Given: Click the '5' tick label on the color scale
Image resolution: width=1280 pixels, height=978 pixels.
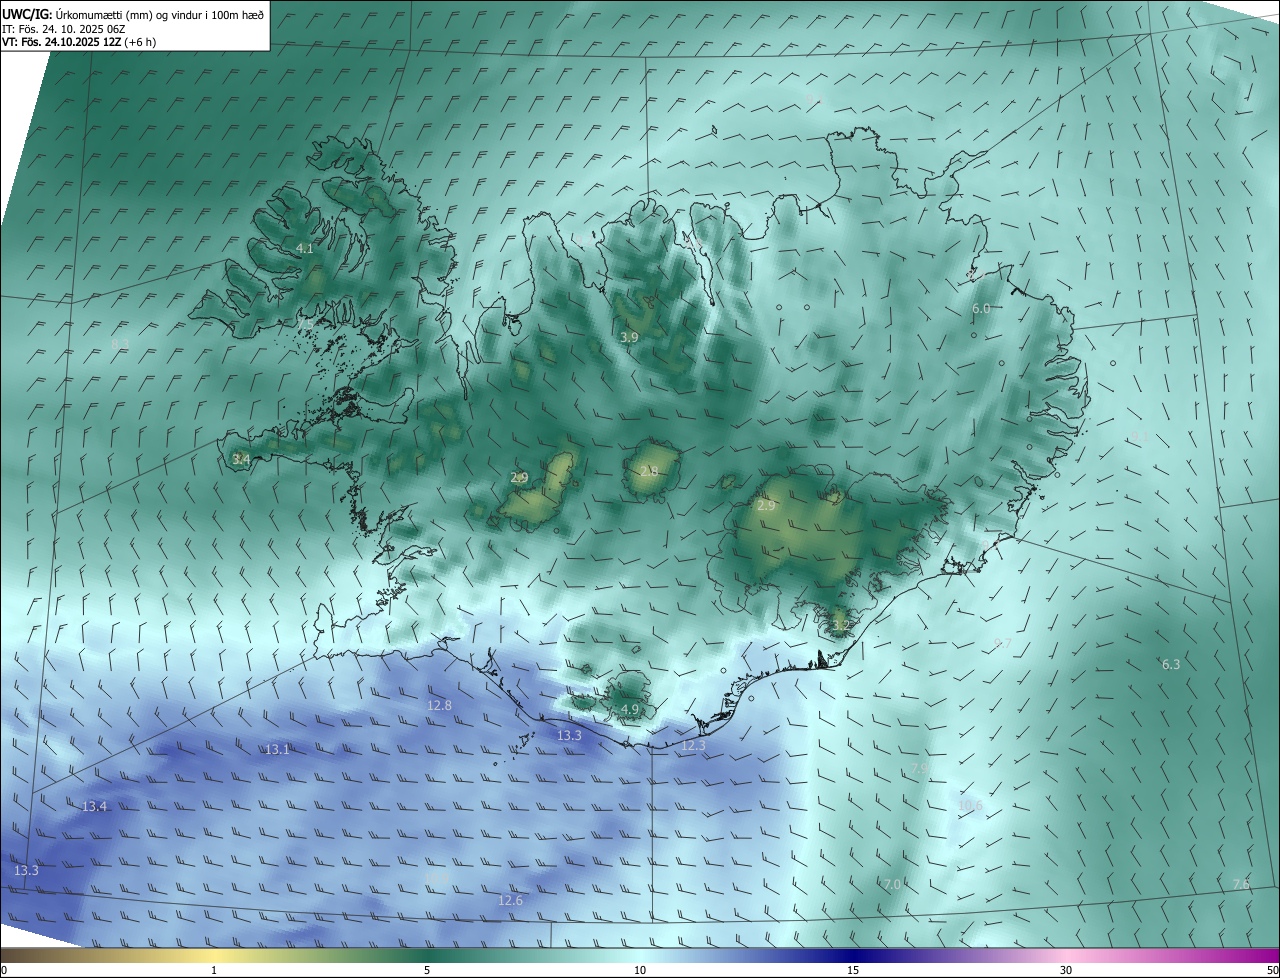Looking at the screenshot, I should pyautogui.click(x=427, y=970).
